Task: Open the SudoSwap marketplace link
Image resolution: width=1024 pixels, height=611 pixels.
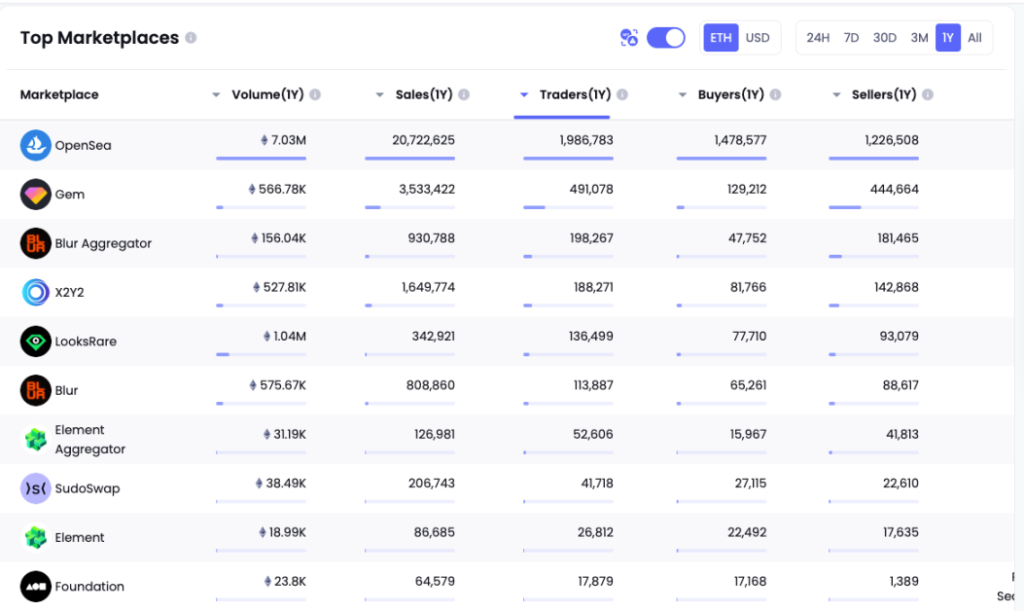Action: [x=88, y=488]
